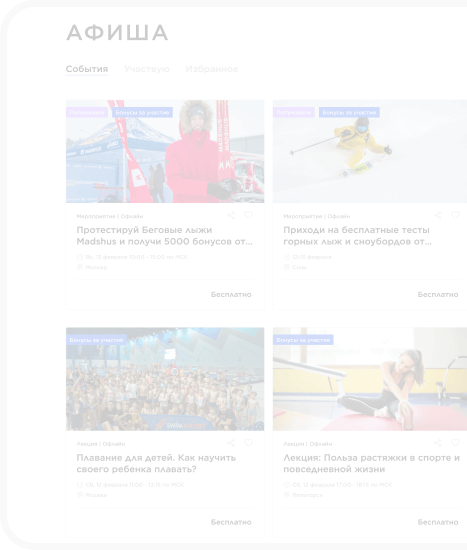
Task: Share the Madshus ski test event
Action: 231,215
